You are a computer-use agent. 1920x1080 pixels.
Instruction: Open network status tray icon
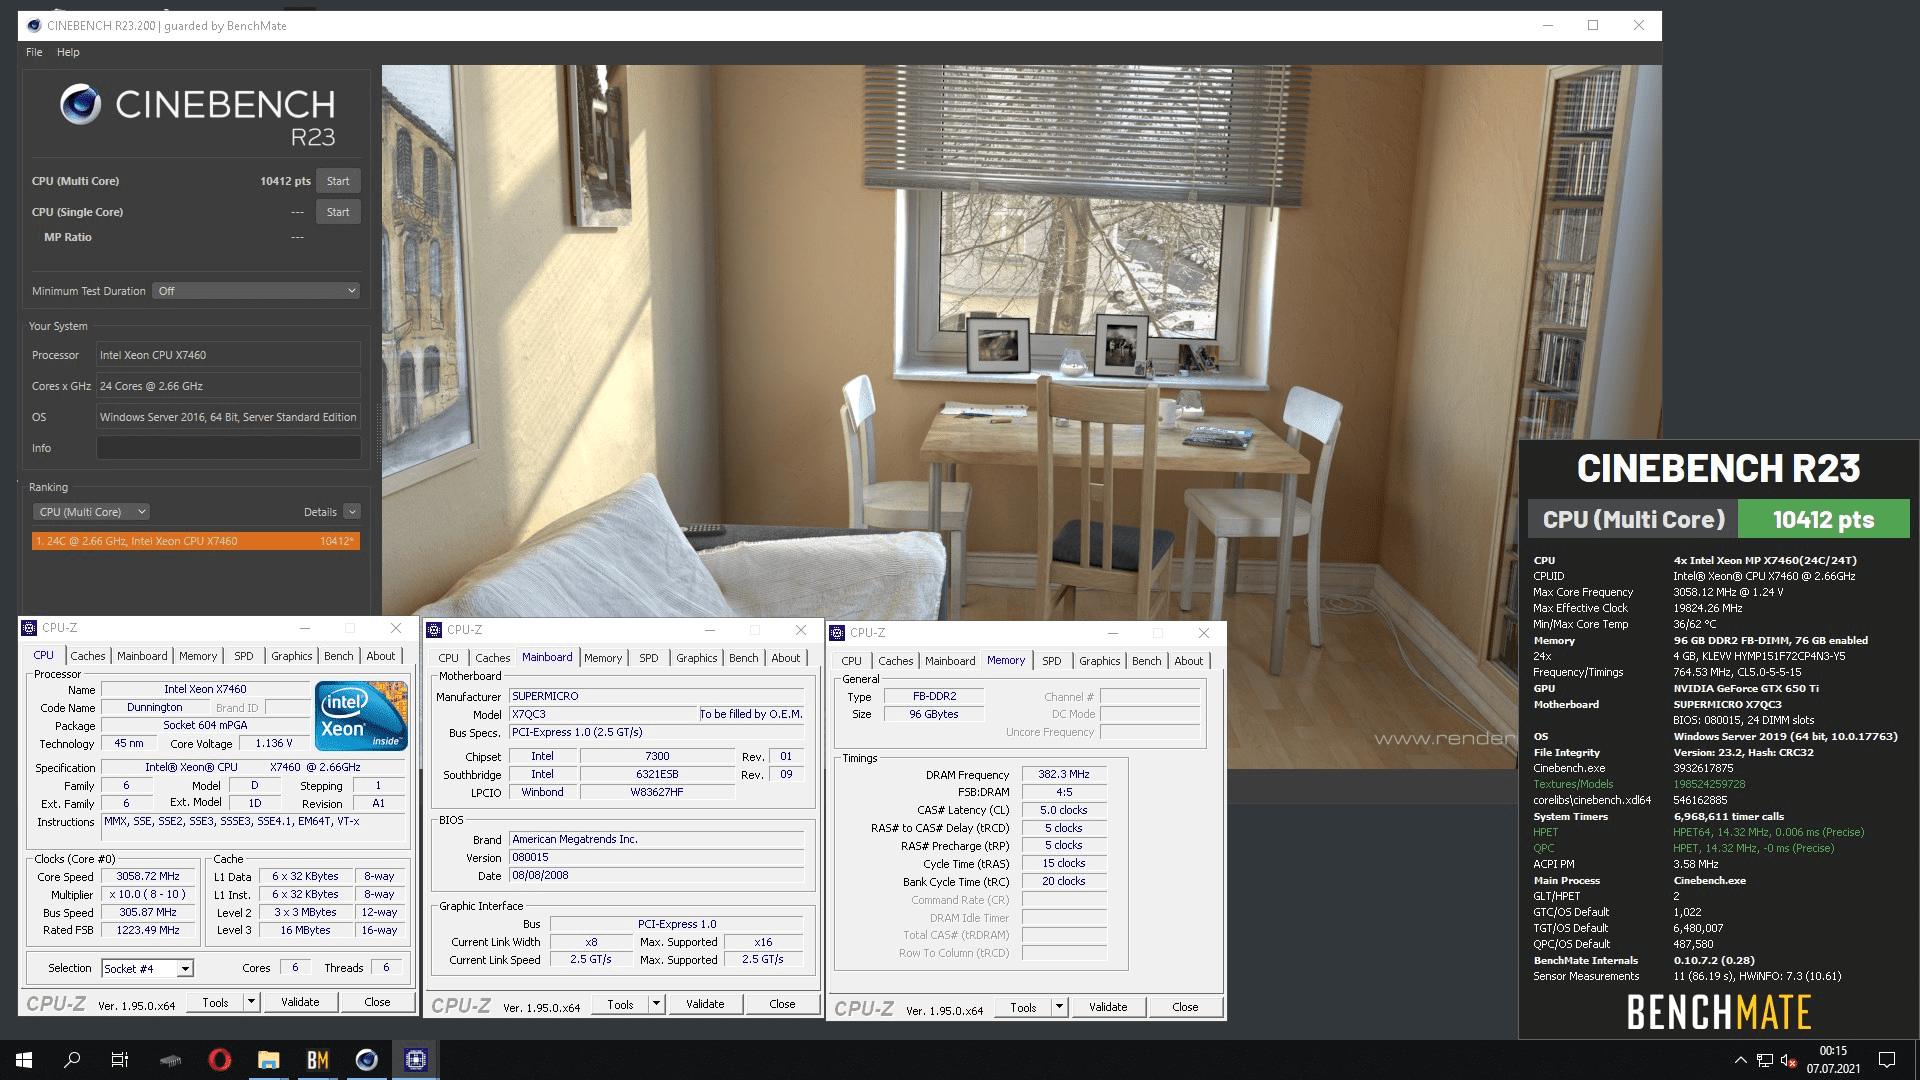pos(1765,1060)
